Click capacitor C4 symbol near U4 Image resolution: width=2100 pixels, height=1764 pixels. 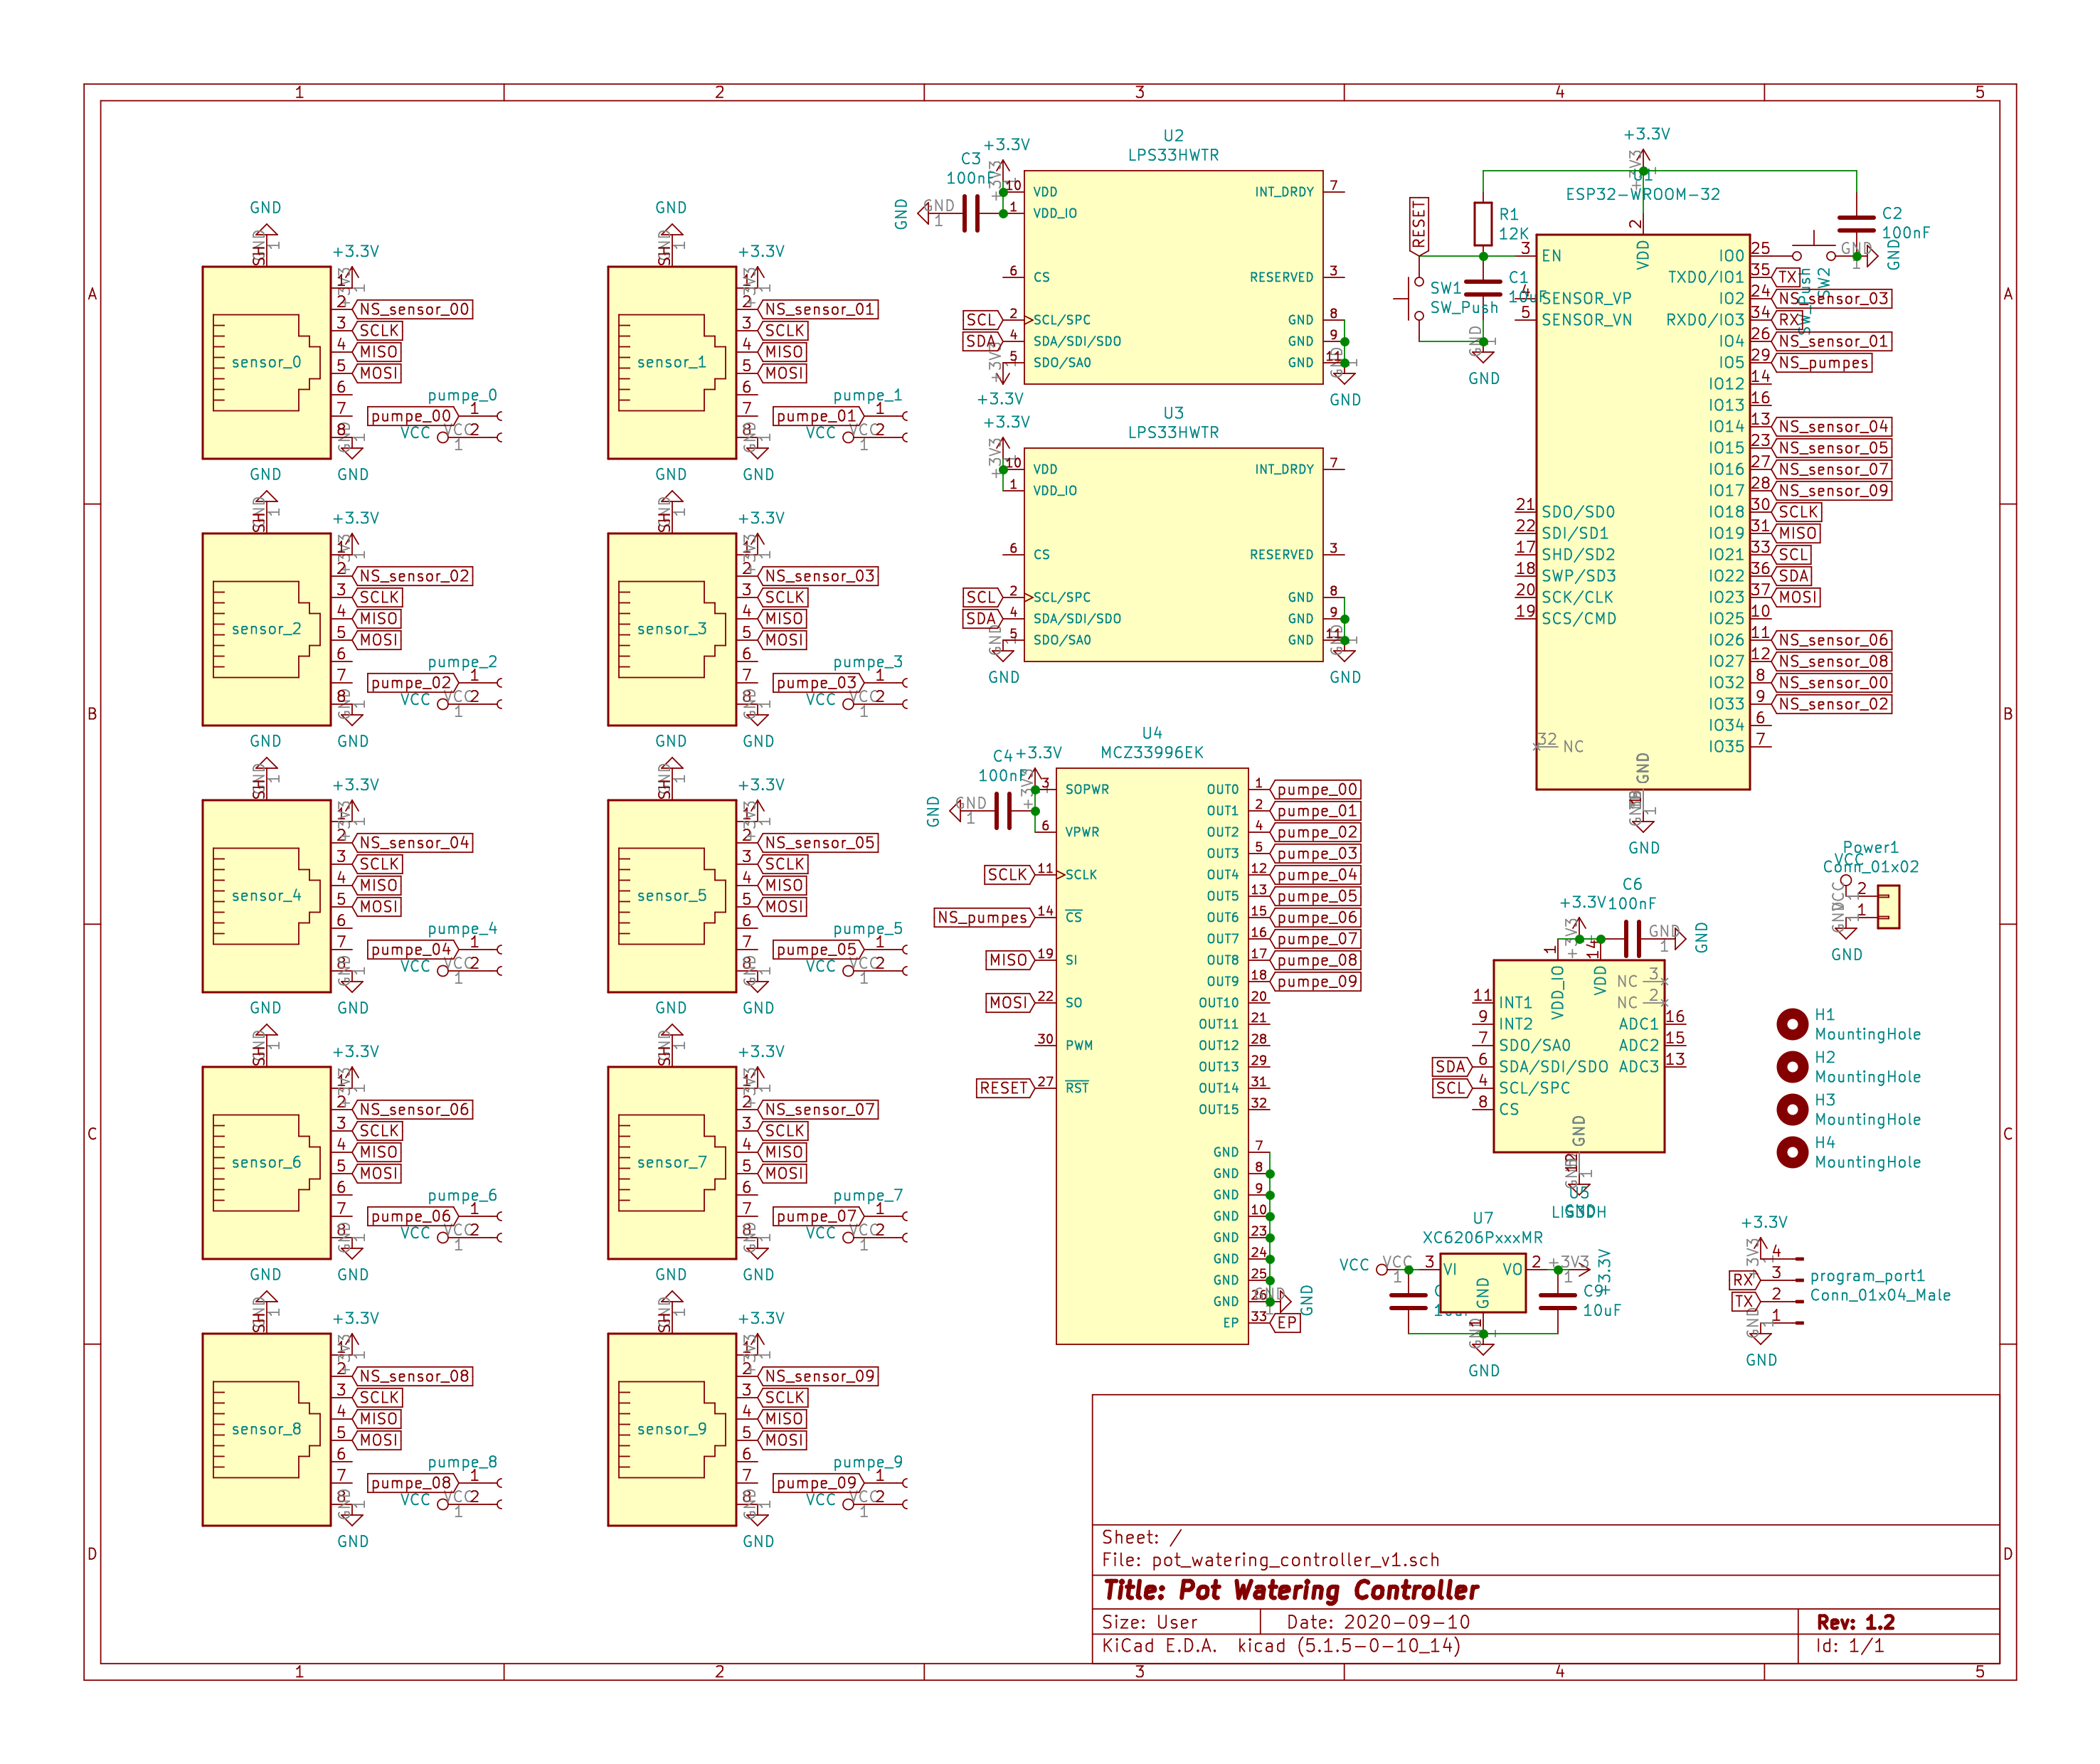[1003, 811]
